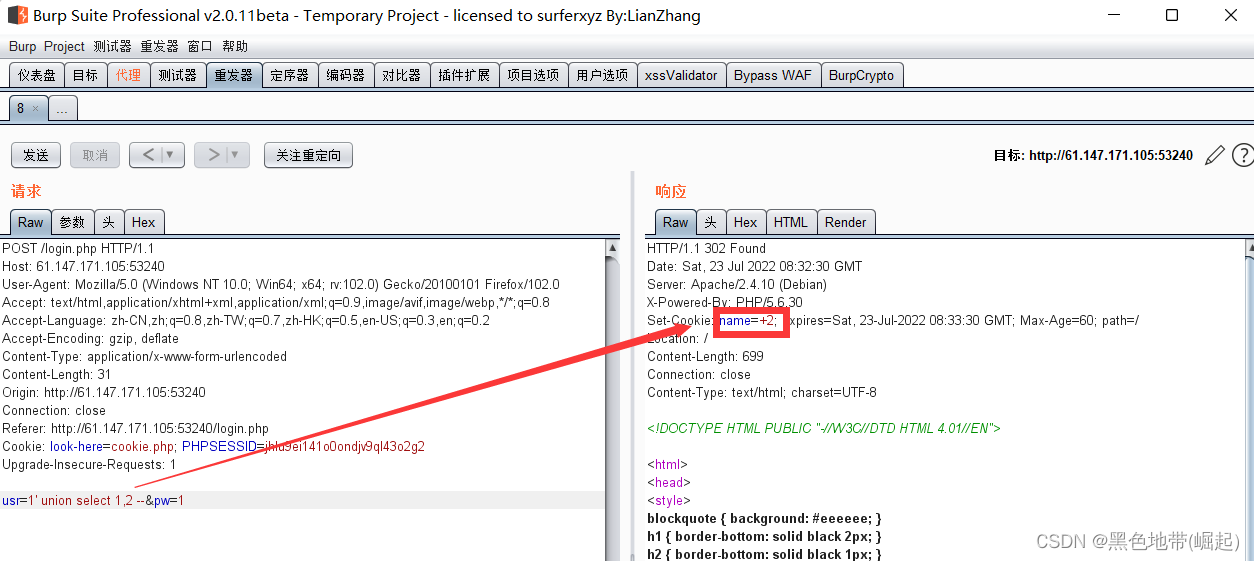The width and height of the screenshot is (1254, 561).
Task: Switch to the 仪表盘 tab
Action: (37, 75)
